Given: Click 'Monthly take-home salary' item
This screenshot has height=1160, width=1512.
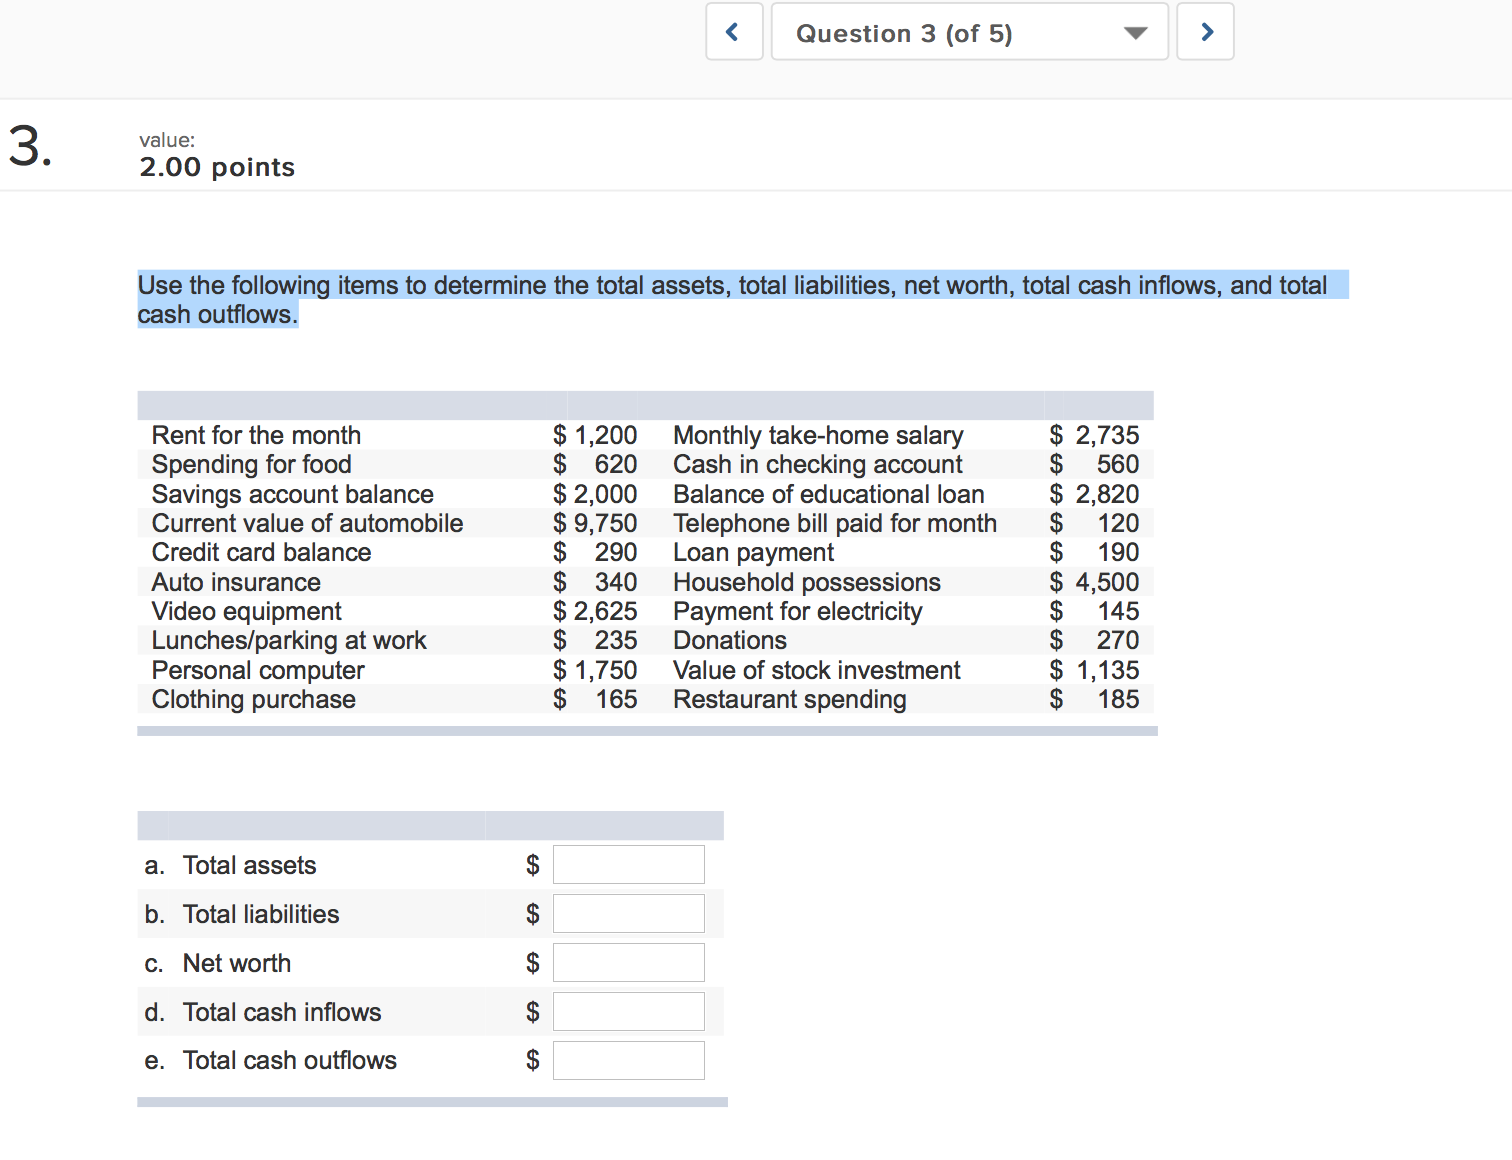Looking at the screenshot, I should 817,436.
